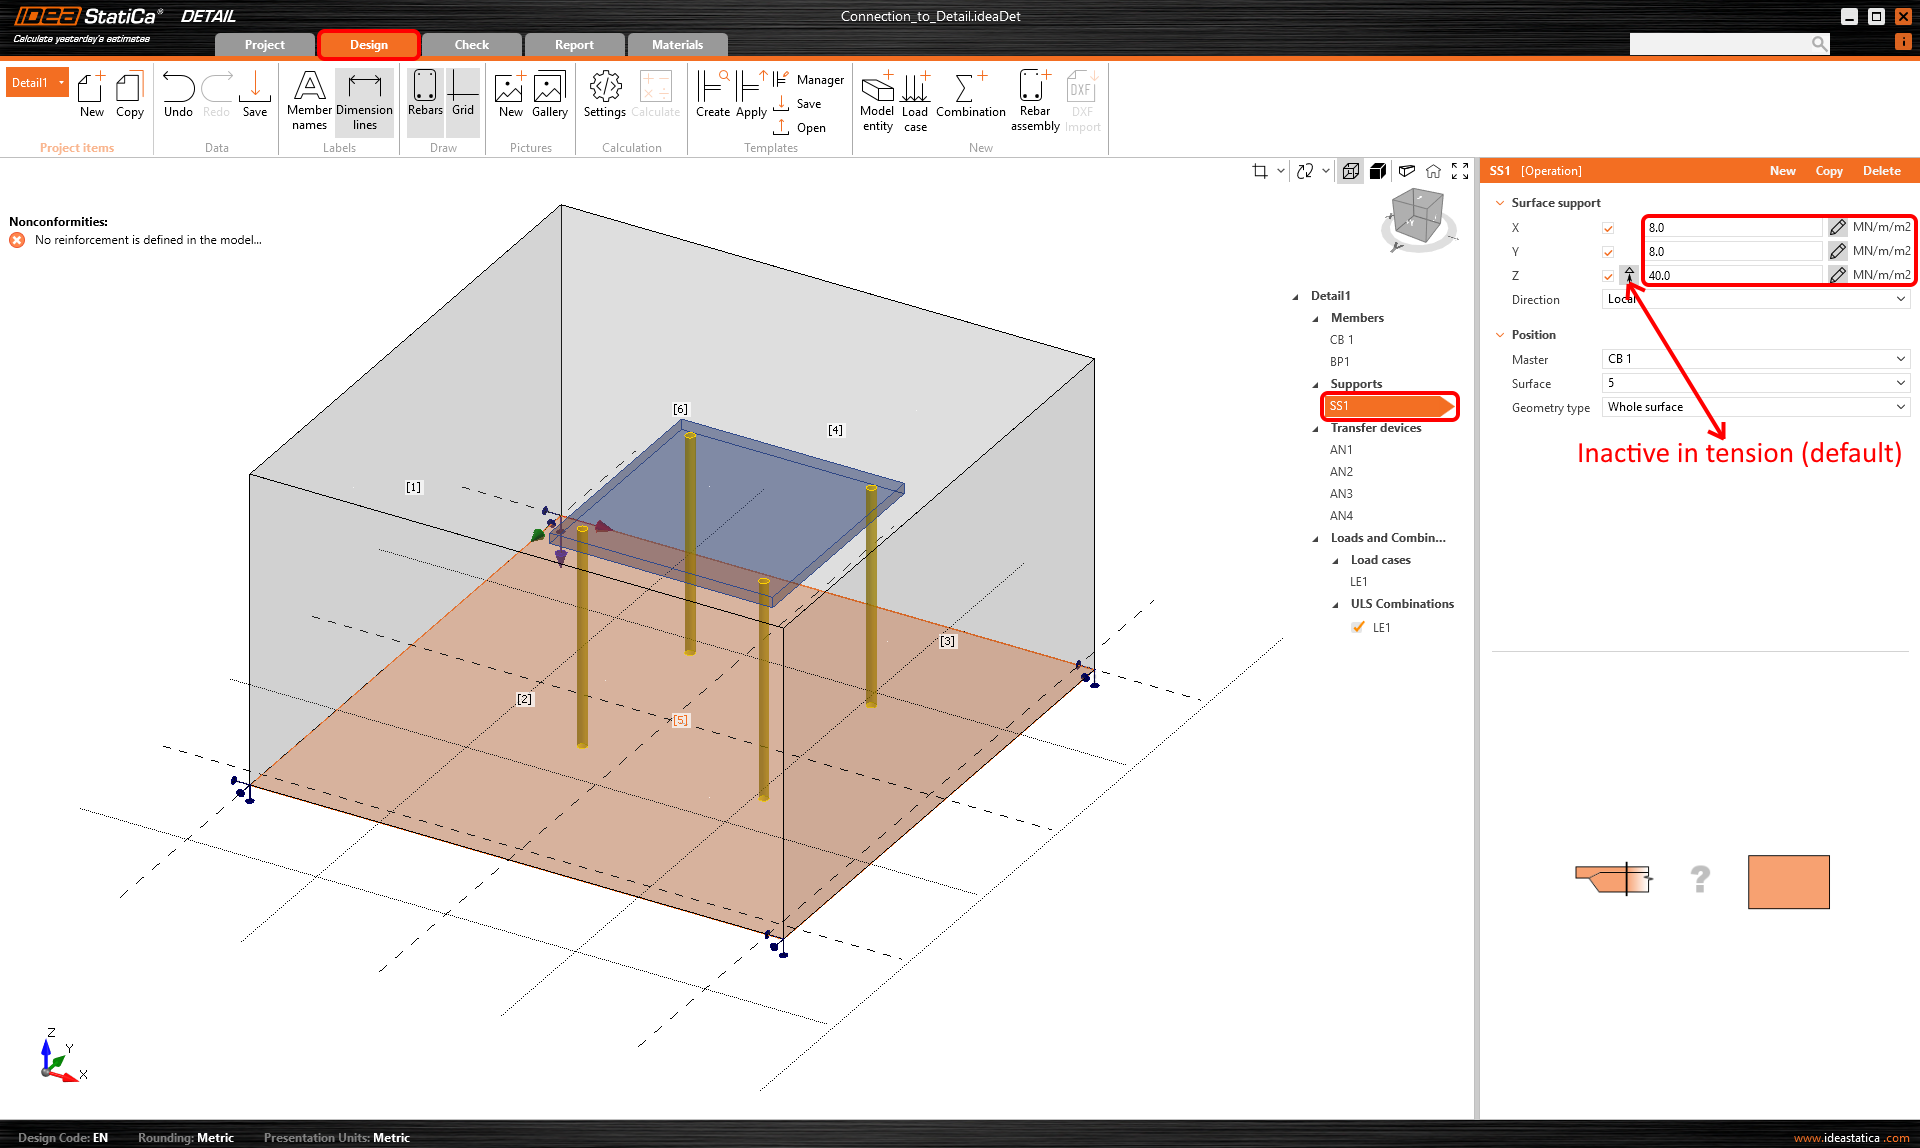Click the Undo arrow icon
The height and width of the screenshot is (1148, 1920).
tap(178, 95)
